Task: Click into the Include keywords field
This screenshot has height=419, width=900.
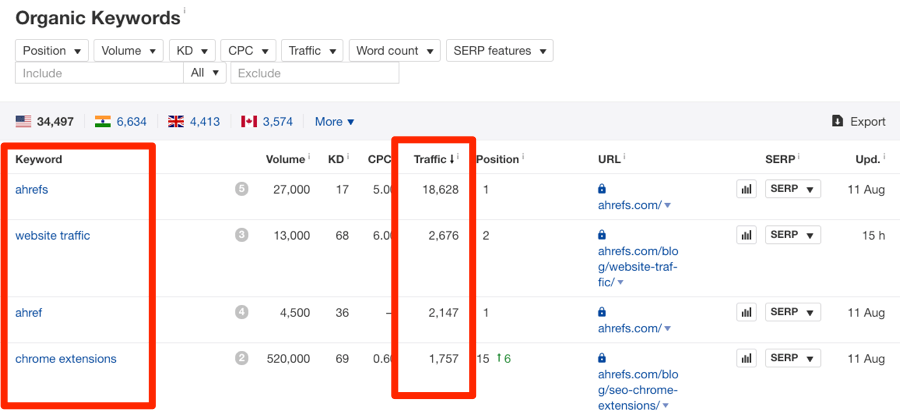Action: (x=99, y=73)
